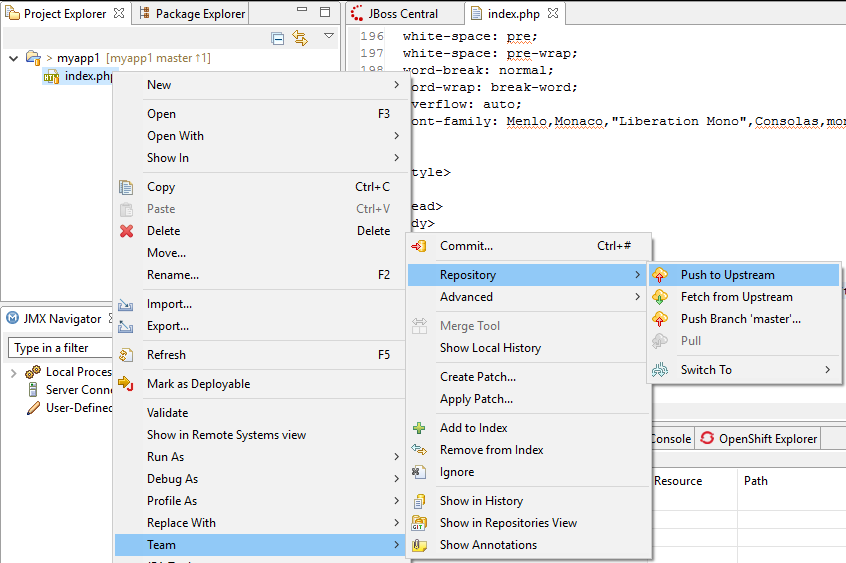Image resolution: width=846 pixels, height=563 pixels.
Task: Minimize the Project Explorer panel
Action: coord(302,10)
